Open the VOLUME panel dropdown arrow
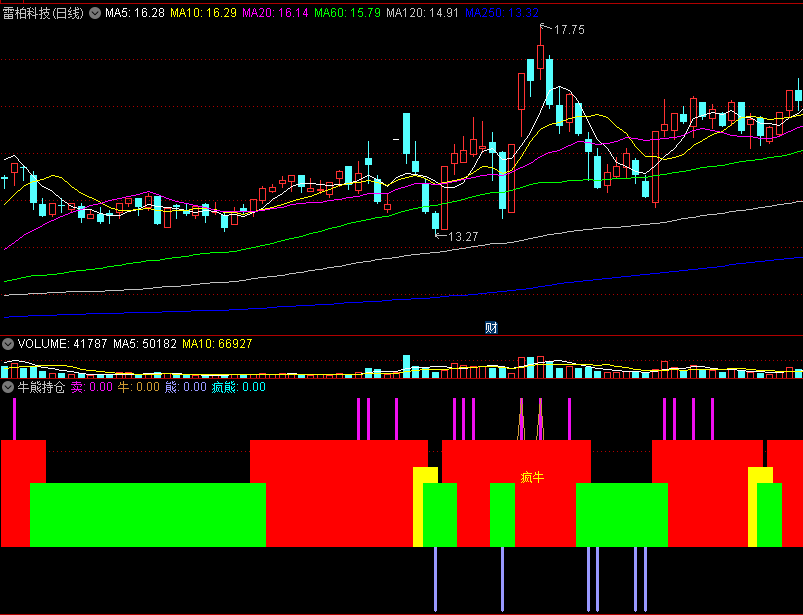The width and height of the screenshot is (803, 615). tap(8, 344)
